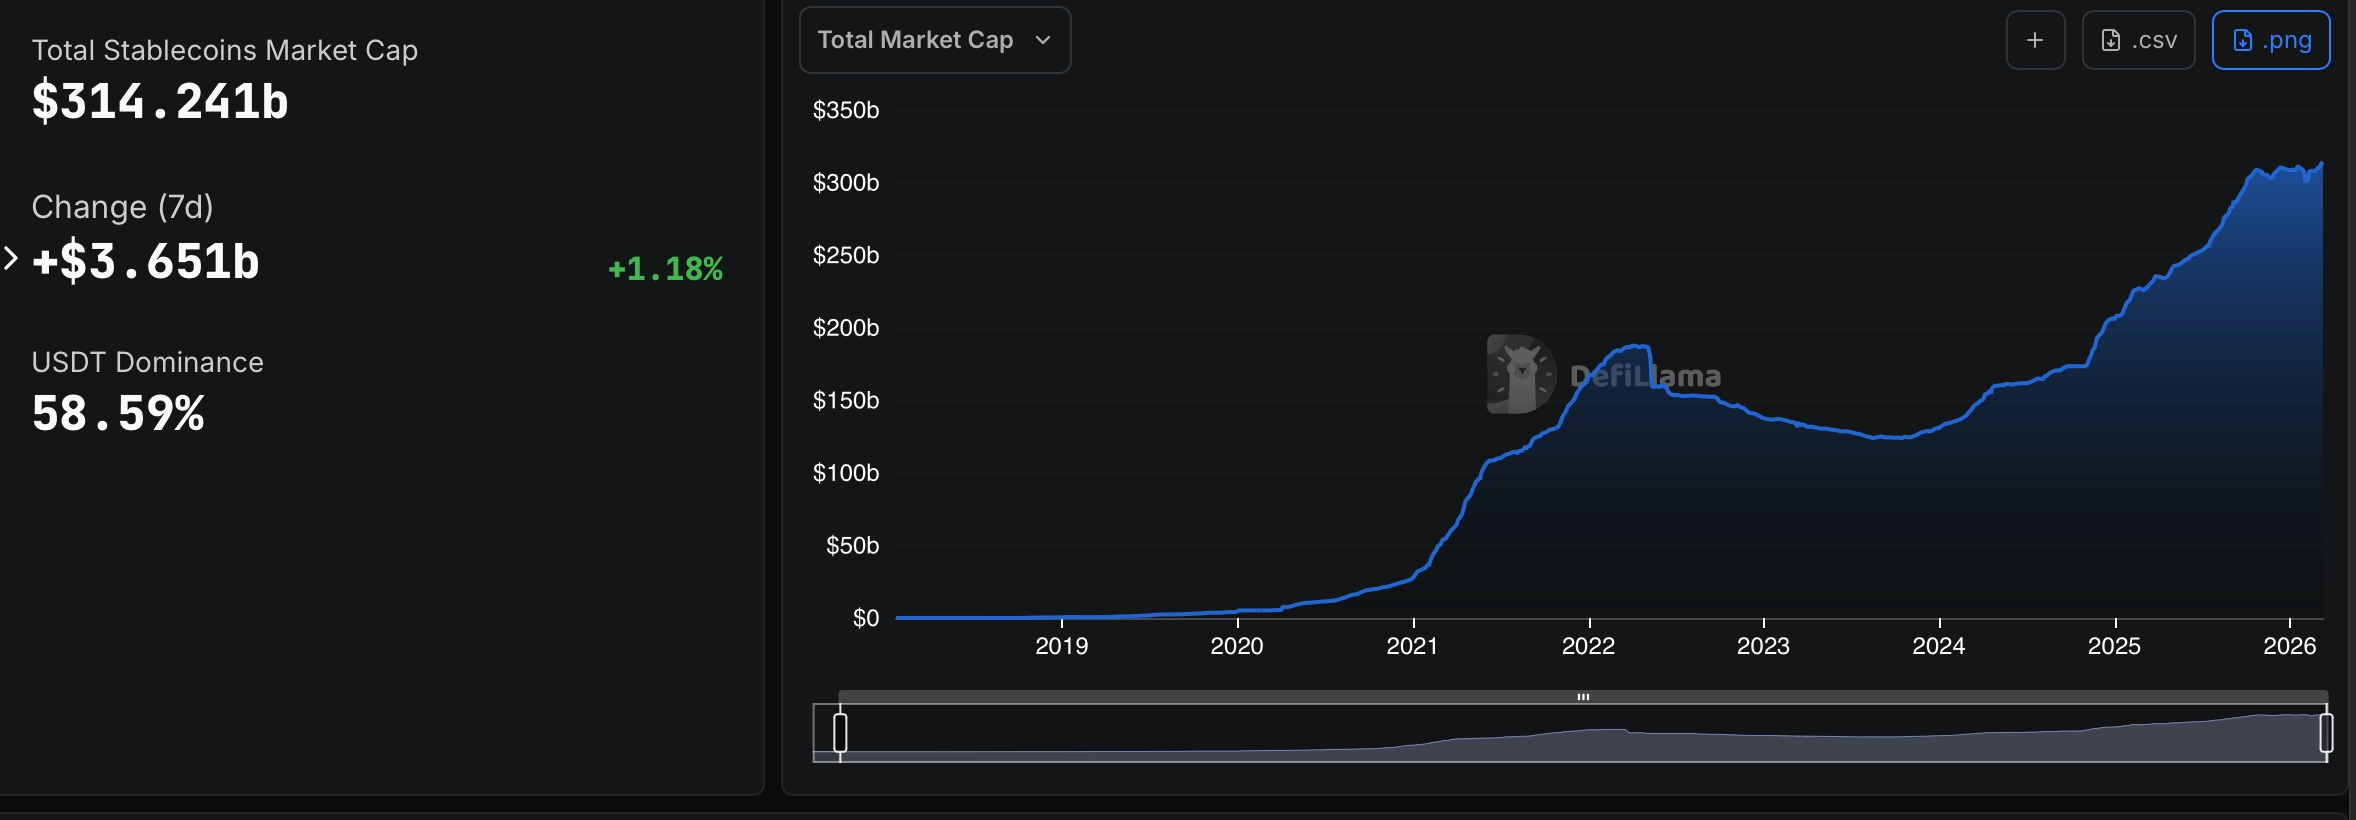
Task: Click the plus icon to add chart
Action: 2035,40
